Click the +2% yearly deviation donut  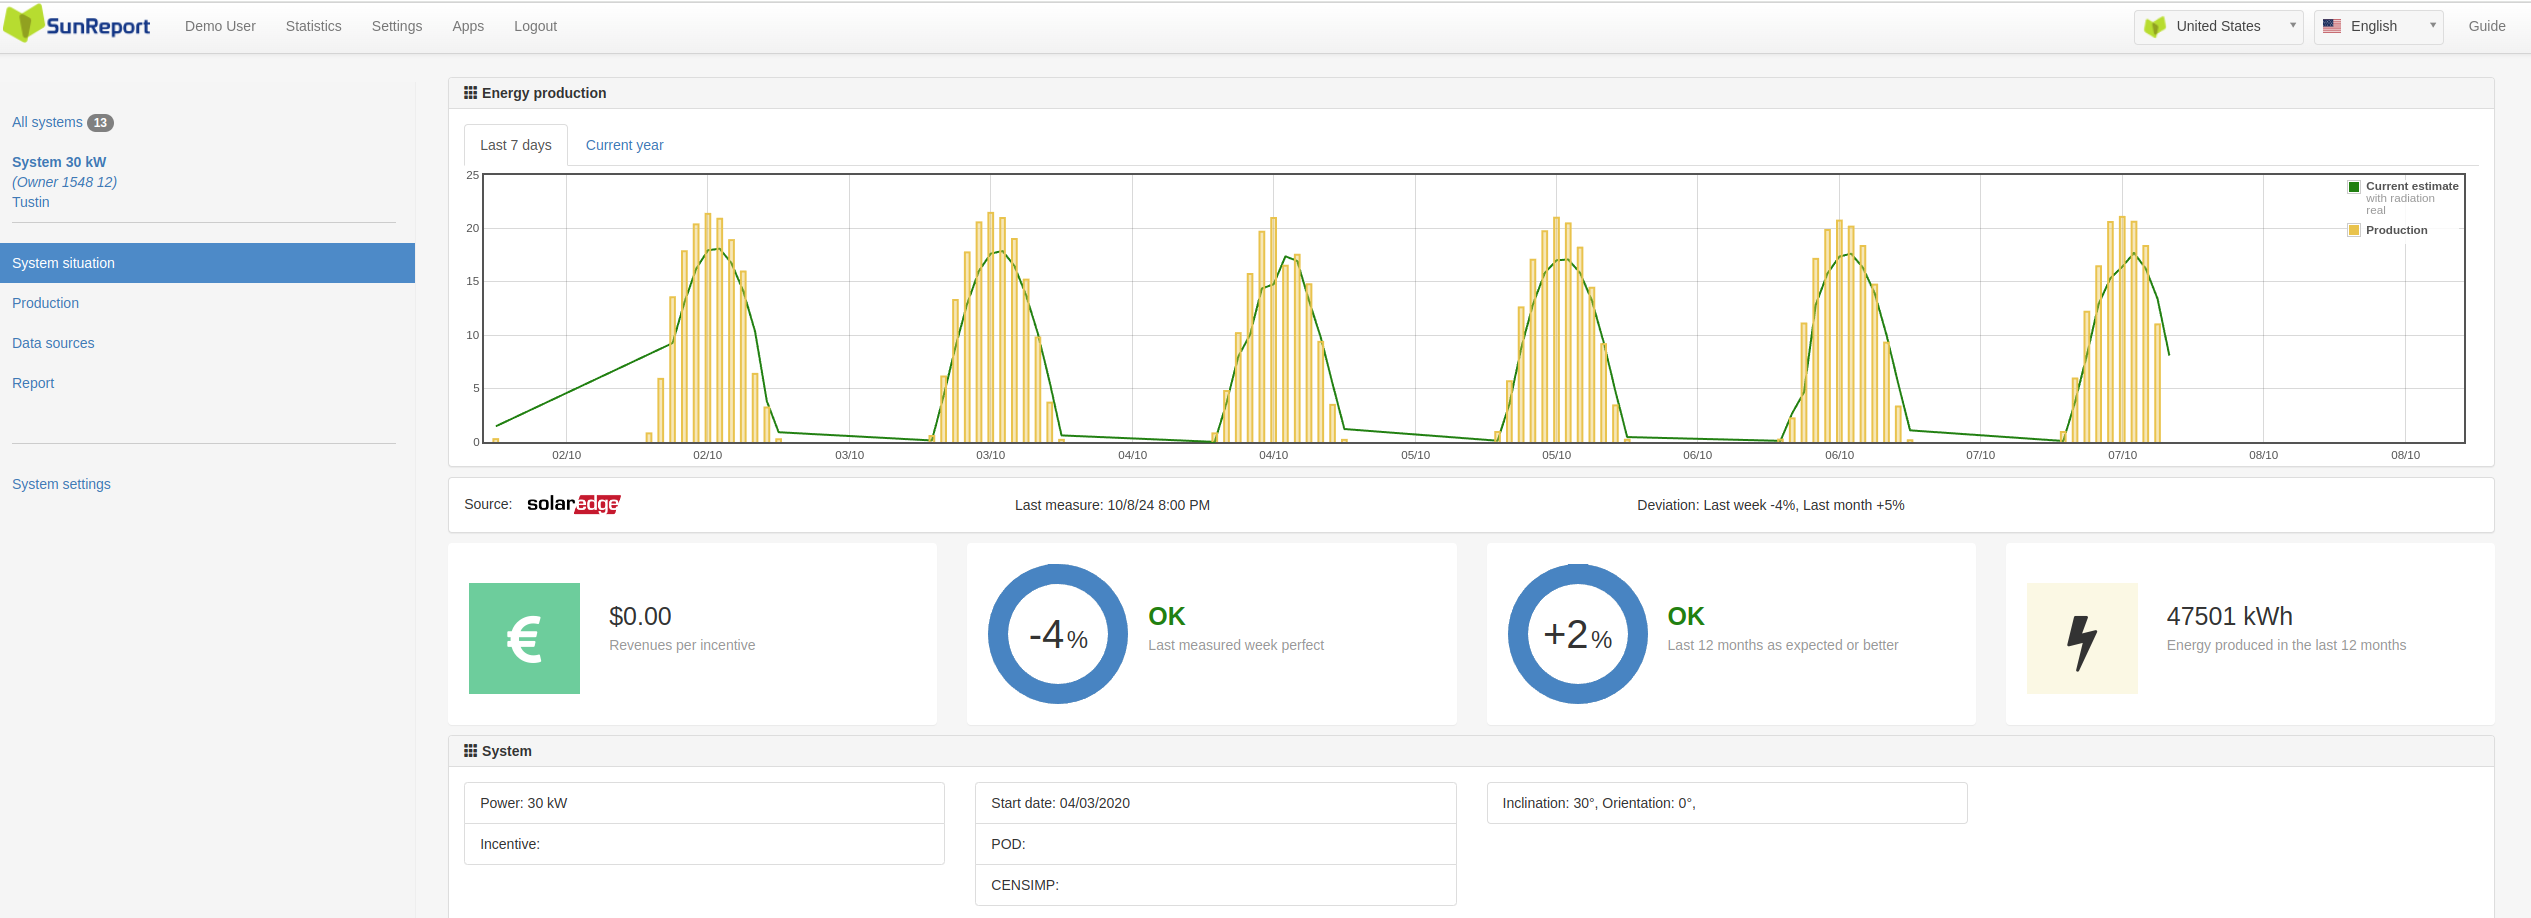point(1578,634)
